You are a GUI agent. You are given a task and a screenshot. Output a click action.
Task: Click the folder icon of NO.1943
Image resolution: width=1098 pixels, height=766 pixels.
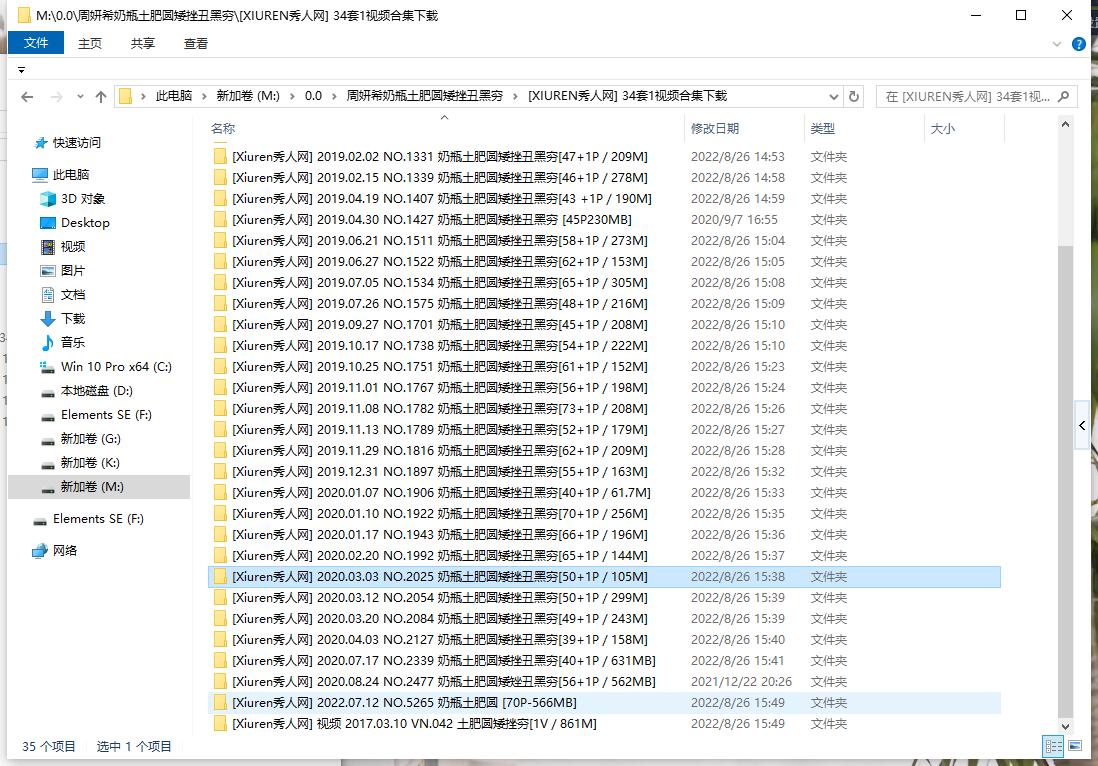tap(220, 535)
